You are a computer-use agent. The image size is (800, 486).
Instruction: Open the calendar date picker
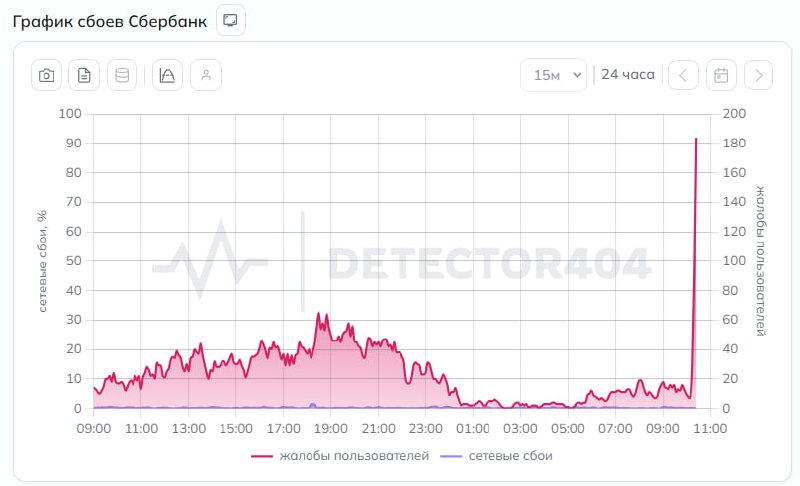721,75
